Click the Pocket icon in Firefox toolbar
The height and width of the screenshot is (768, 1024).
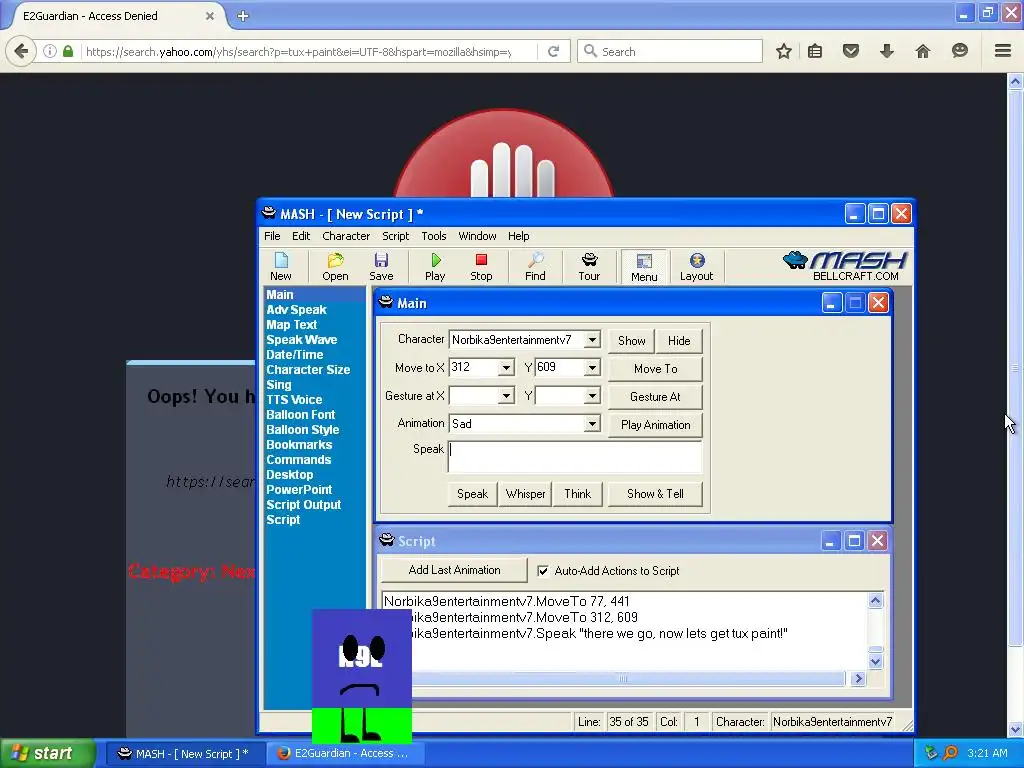851,51
